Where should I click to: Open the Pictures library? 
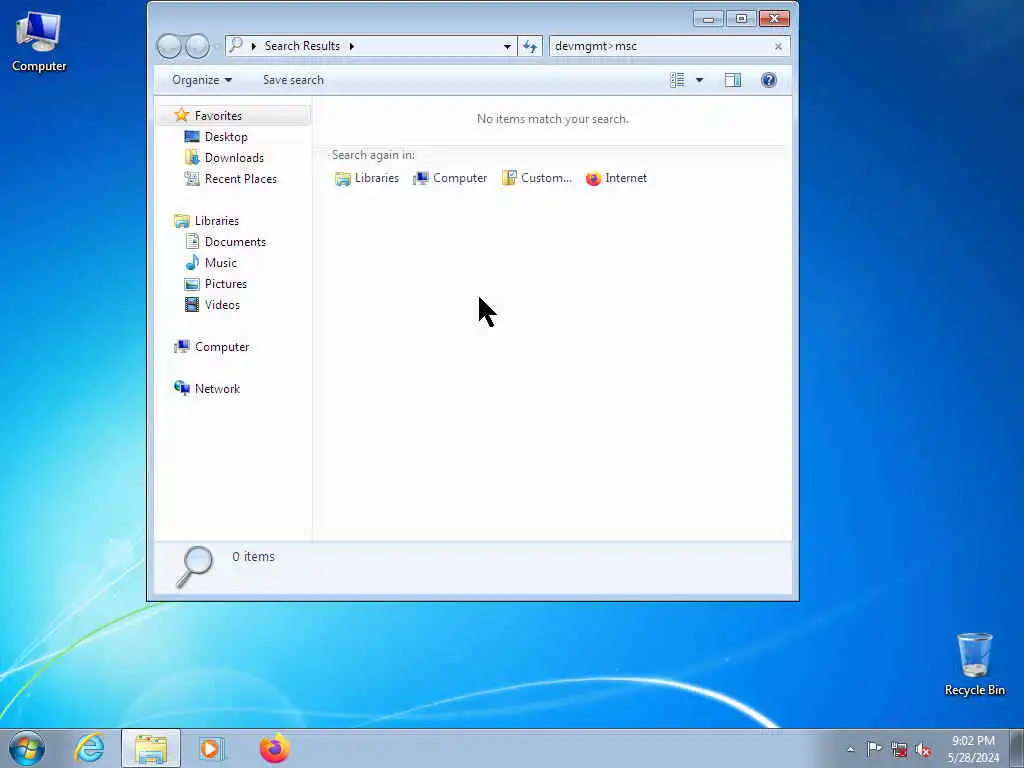pyautogui.click(x=225, y=283)
